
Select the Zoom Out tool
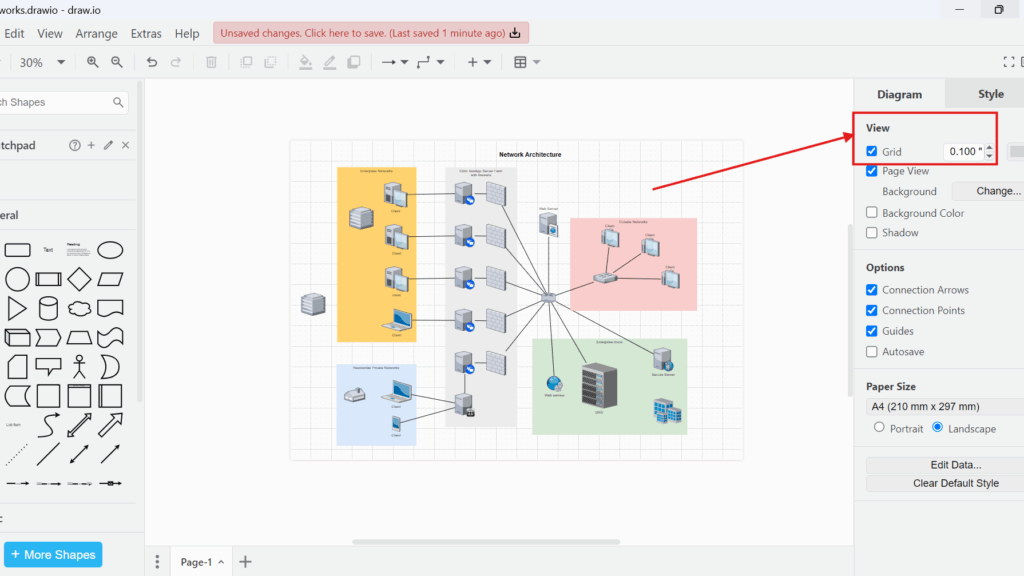(117, 62)
